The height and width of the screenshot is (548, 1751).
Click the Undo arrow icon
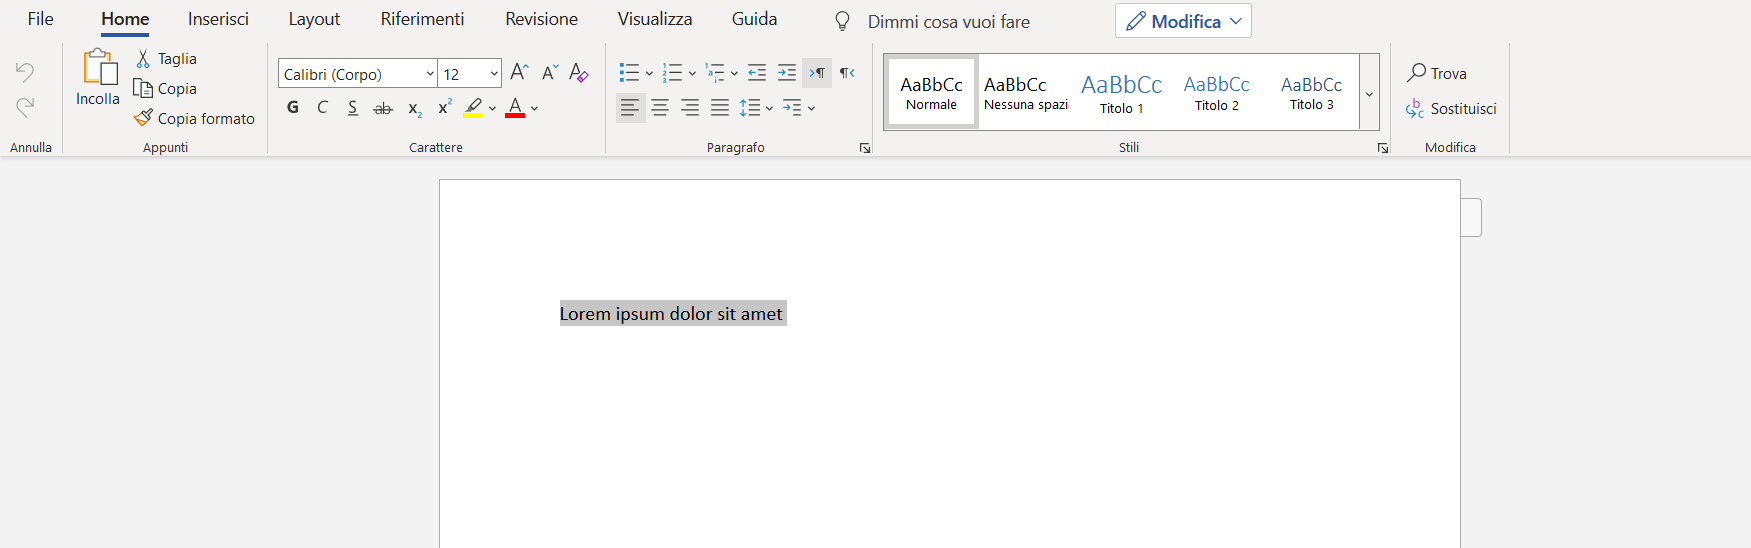coord(25,72)
